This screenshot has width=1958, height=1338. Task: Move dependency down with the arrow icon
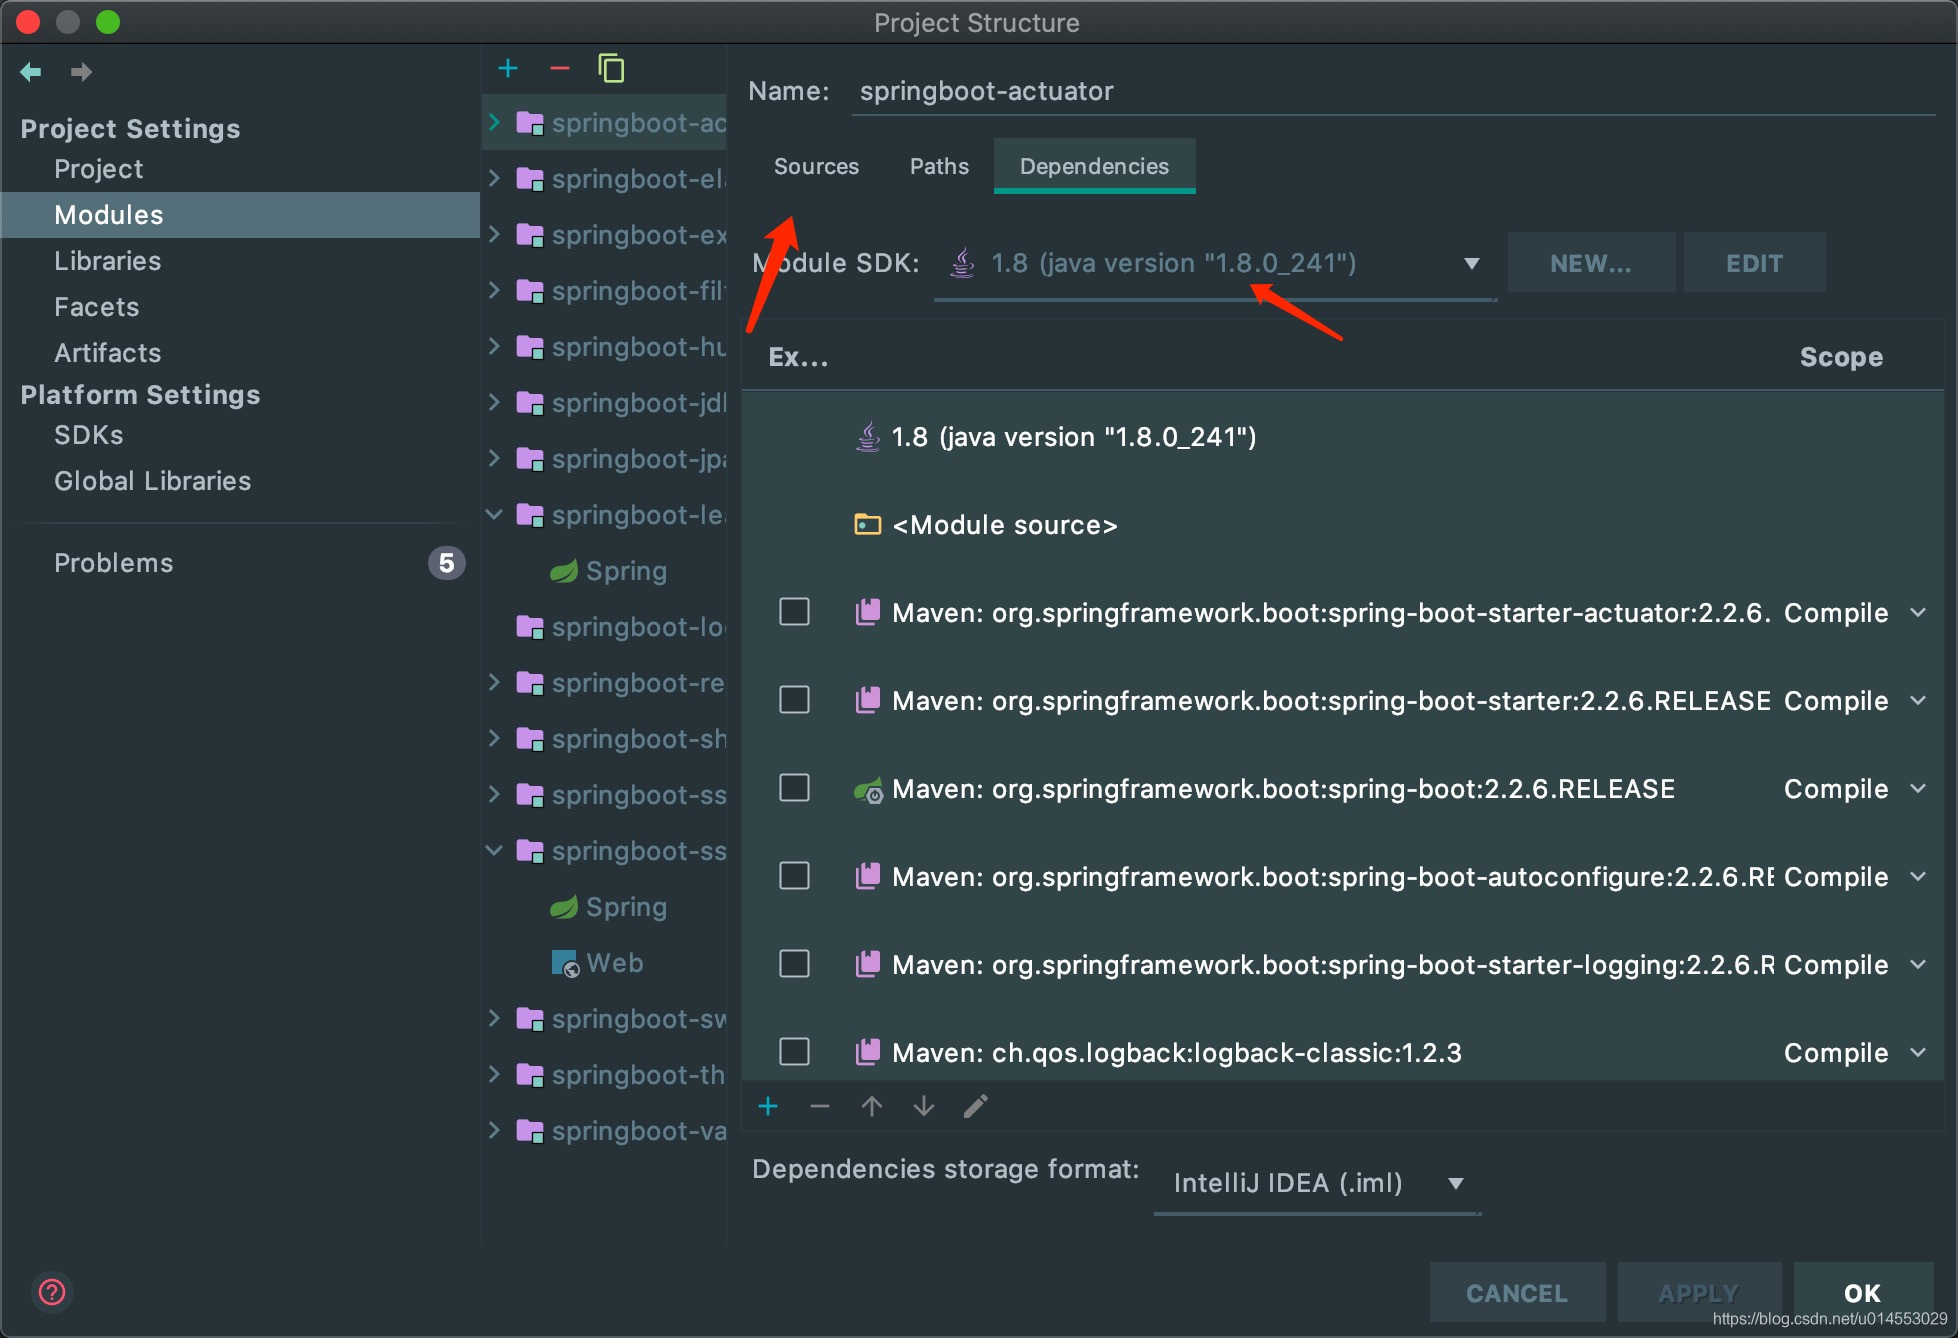pos(924,1106)
